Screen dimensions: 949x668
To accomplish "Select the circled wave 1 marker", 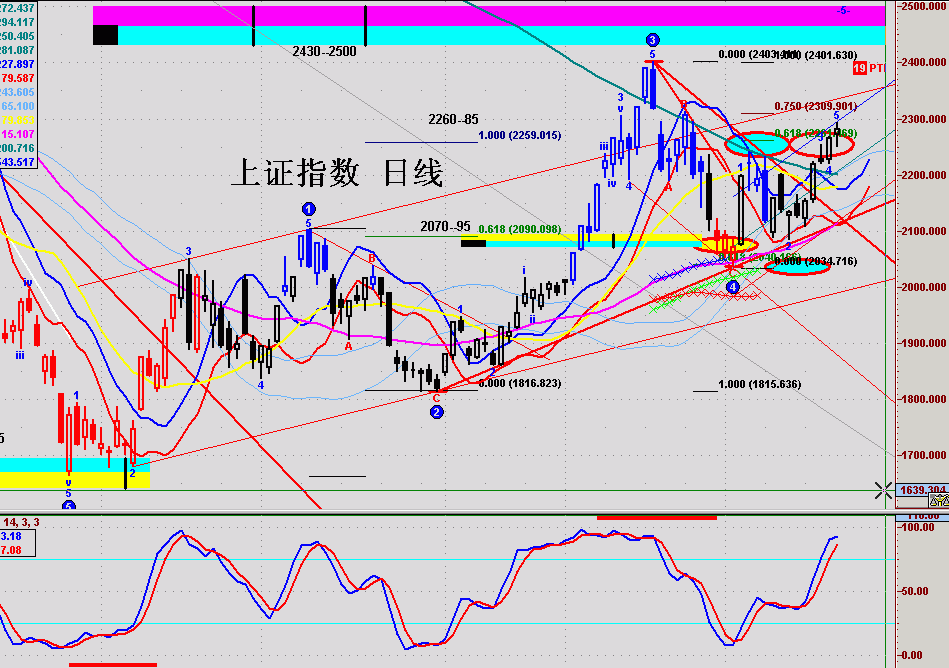I will (309, 209).
